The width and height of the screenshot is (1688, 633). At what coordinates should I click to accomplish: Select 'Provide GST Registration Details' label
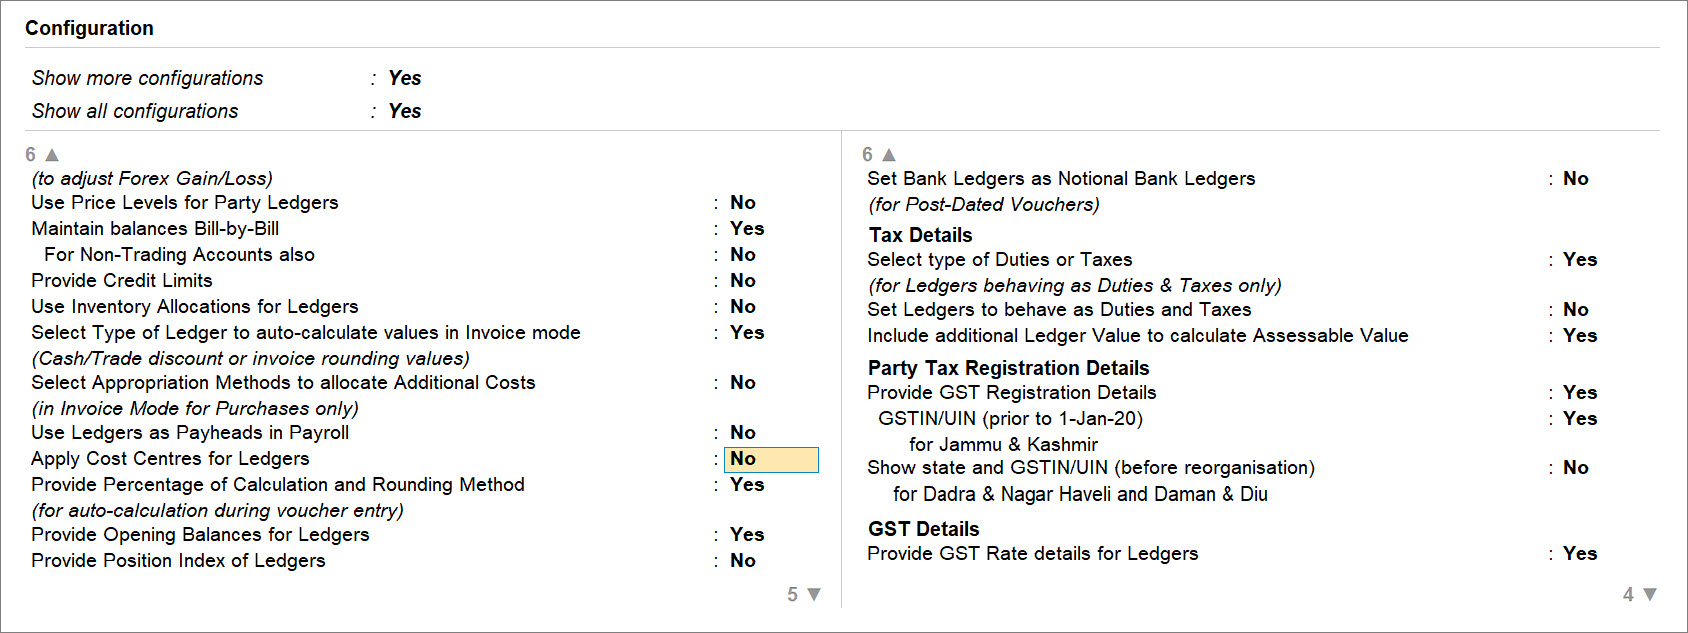point(1012,393)
